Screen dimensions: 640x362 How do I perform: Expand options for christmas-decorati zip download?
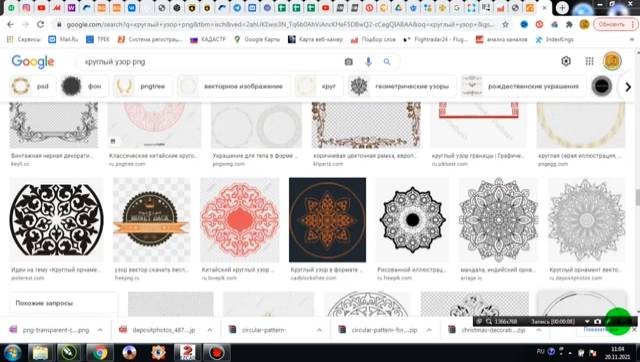point(539,330)
